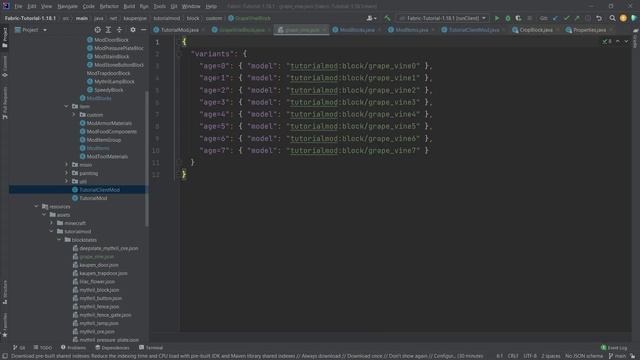Open Project panel settings gear
Image resolution: width=640 pixels, height=360 pixels.
[x=133, y=30]
